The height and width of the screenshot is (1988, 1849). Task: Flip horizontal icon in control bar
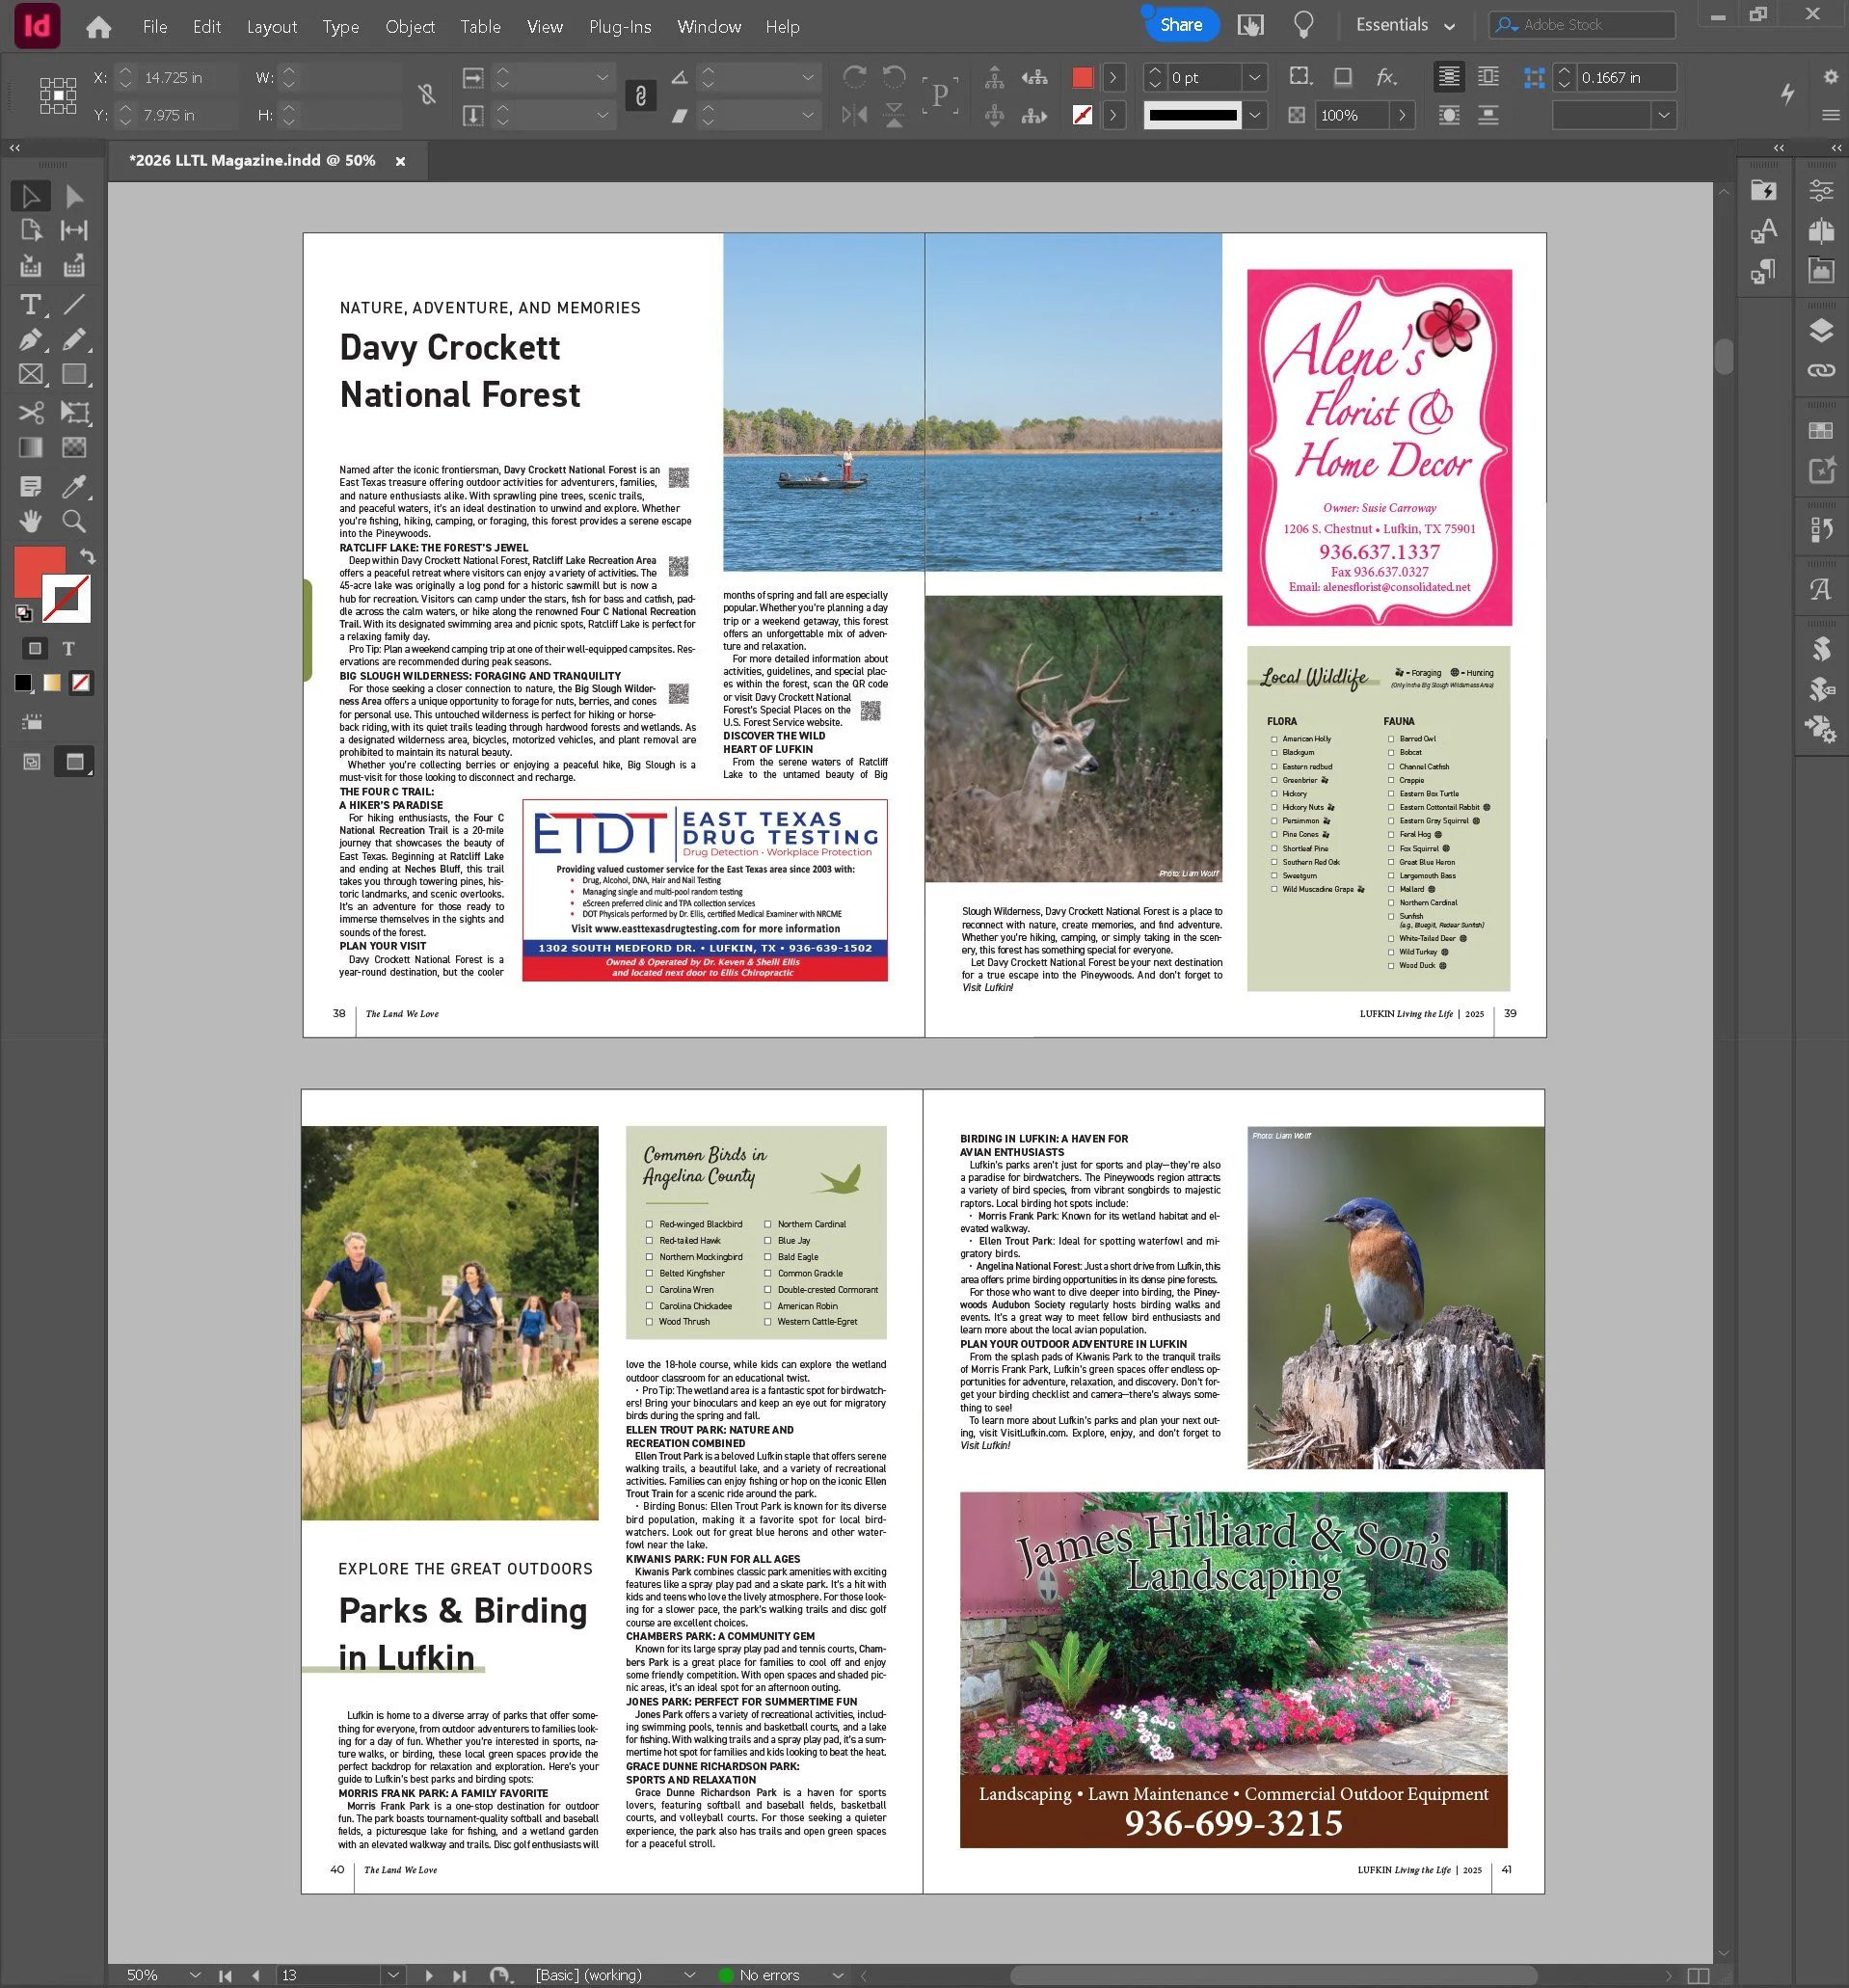click(x=854, y=115)
